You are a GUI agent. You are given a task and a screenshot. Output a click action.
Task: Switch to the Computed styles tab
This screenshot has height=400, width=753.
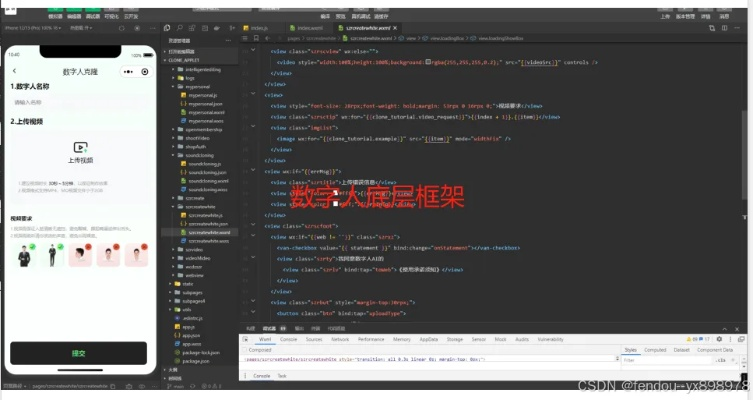coord(655,350)
